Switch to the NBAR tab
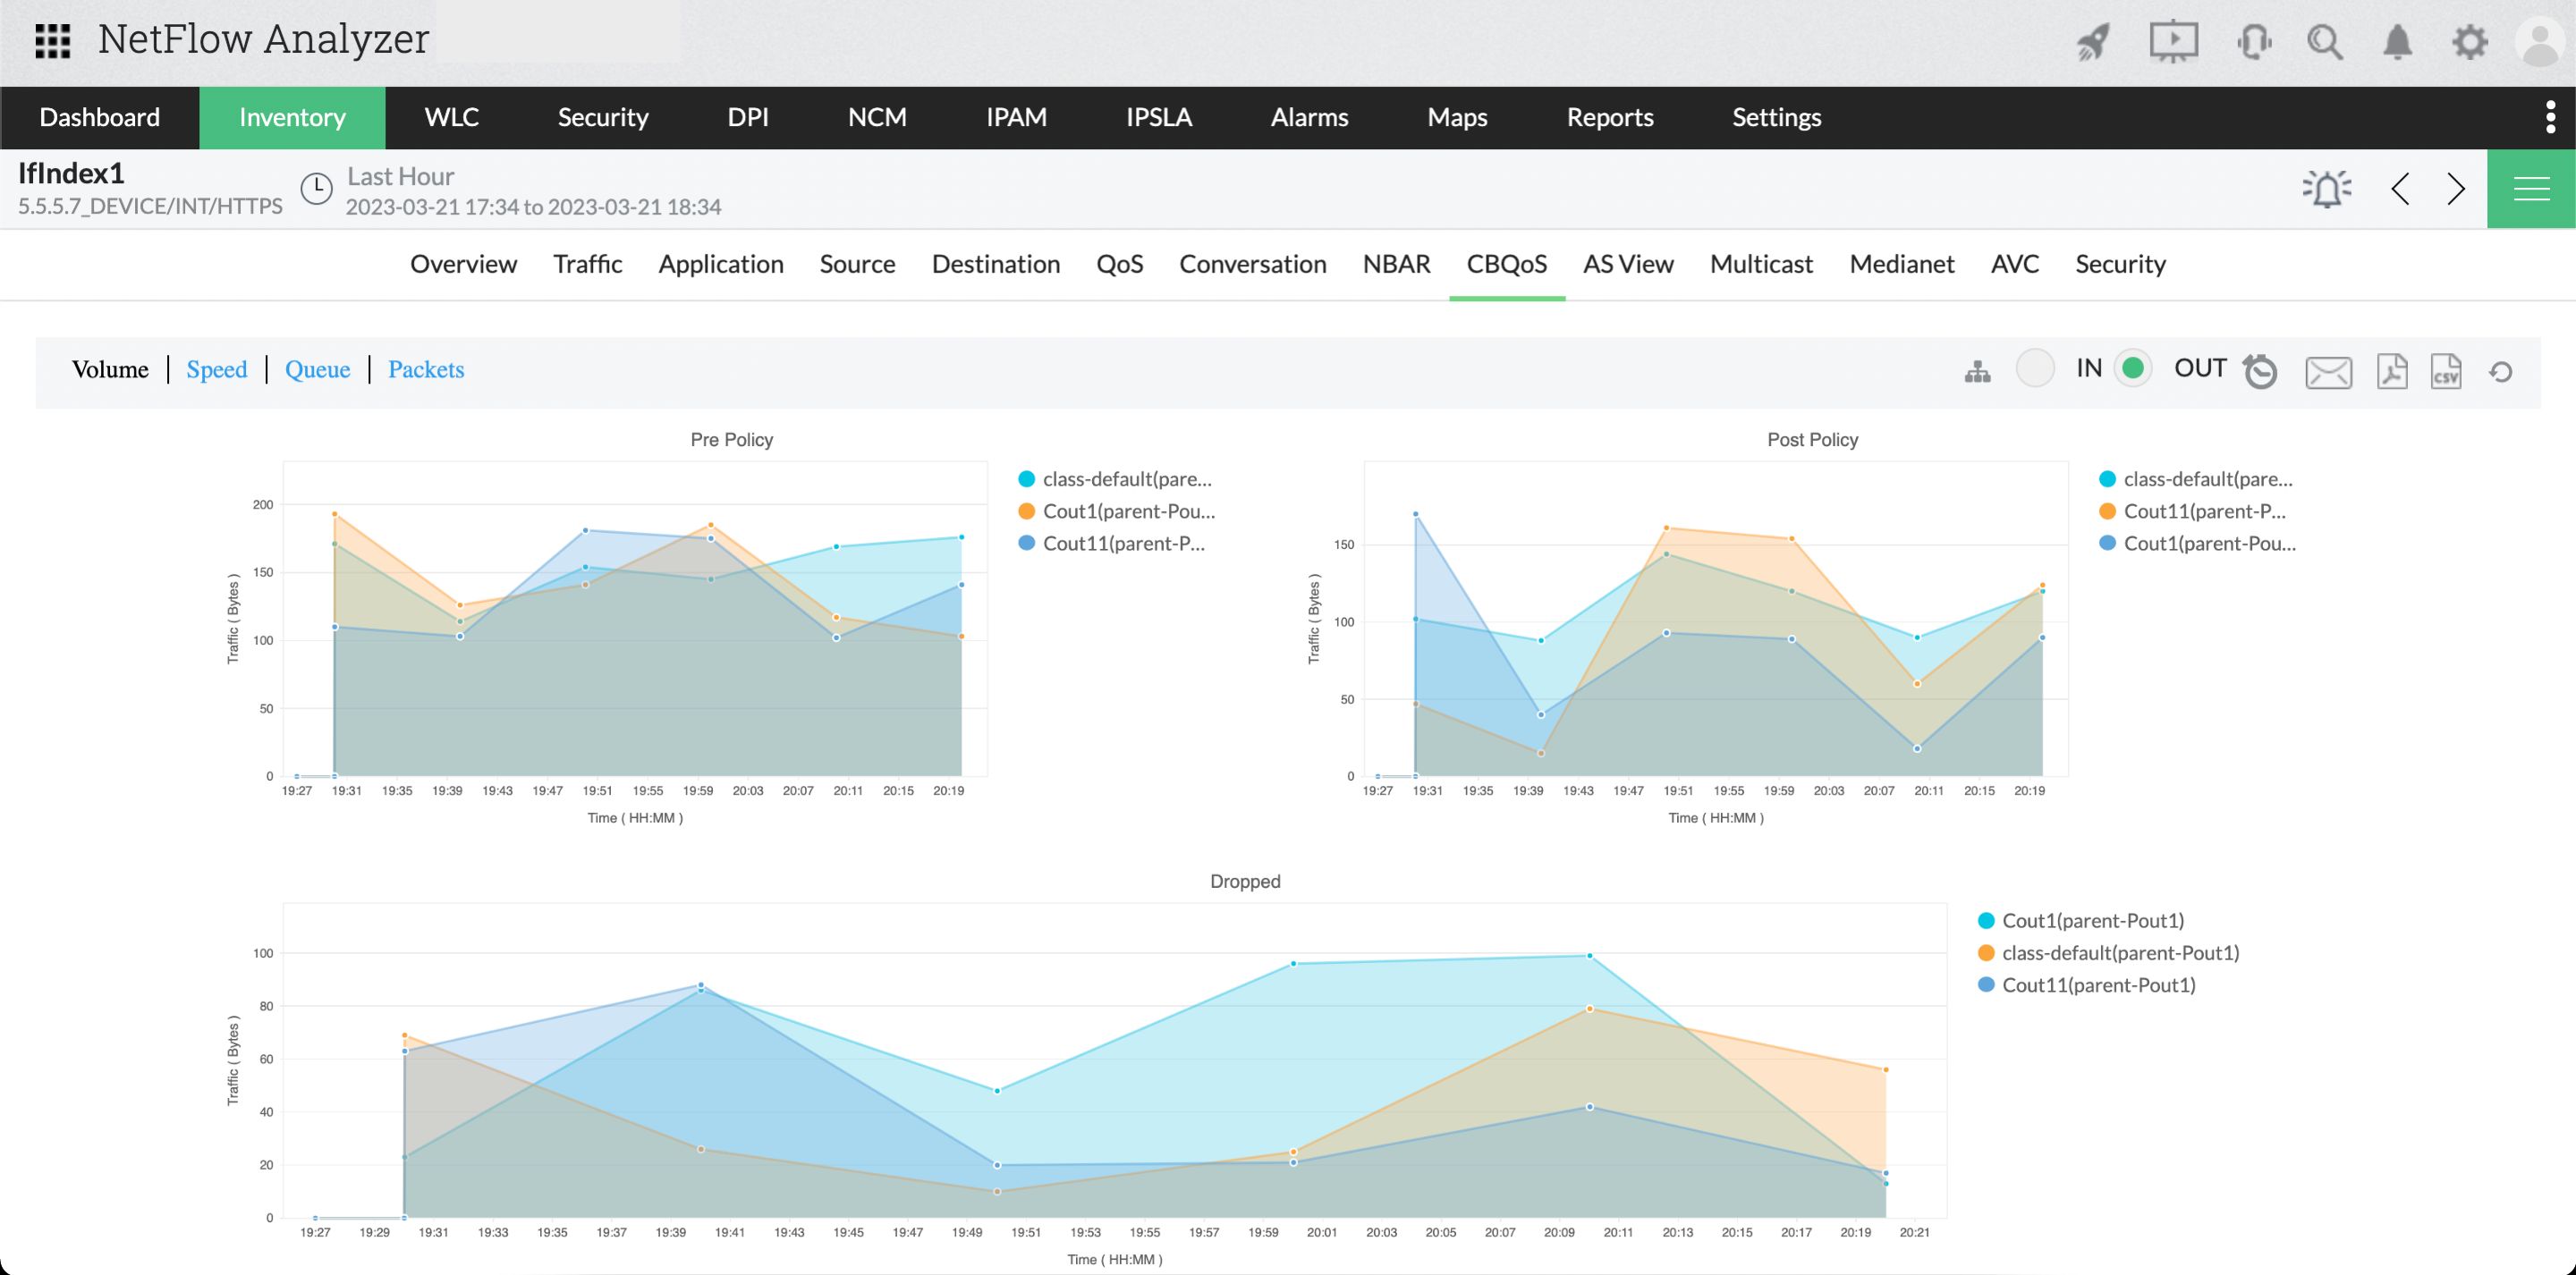The width and height of the screenshot is (2576, 1275). 1396,264
